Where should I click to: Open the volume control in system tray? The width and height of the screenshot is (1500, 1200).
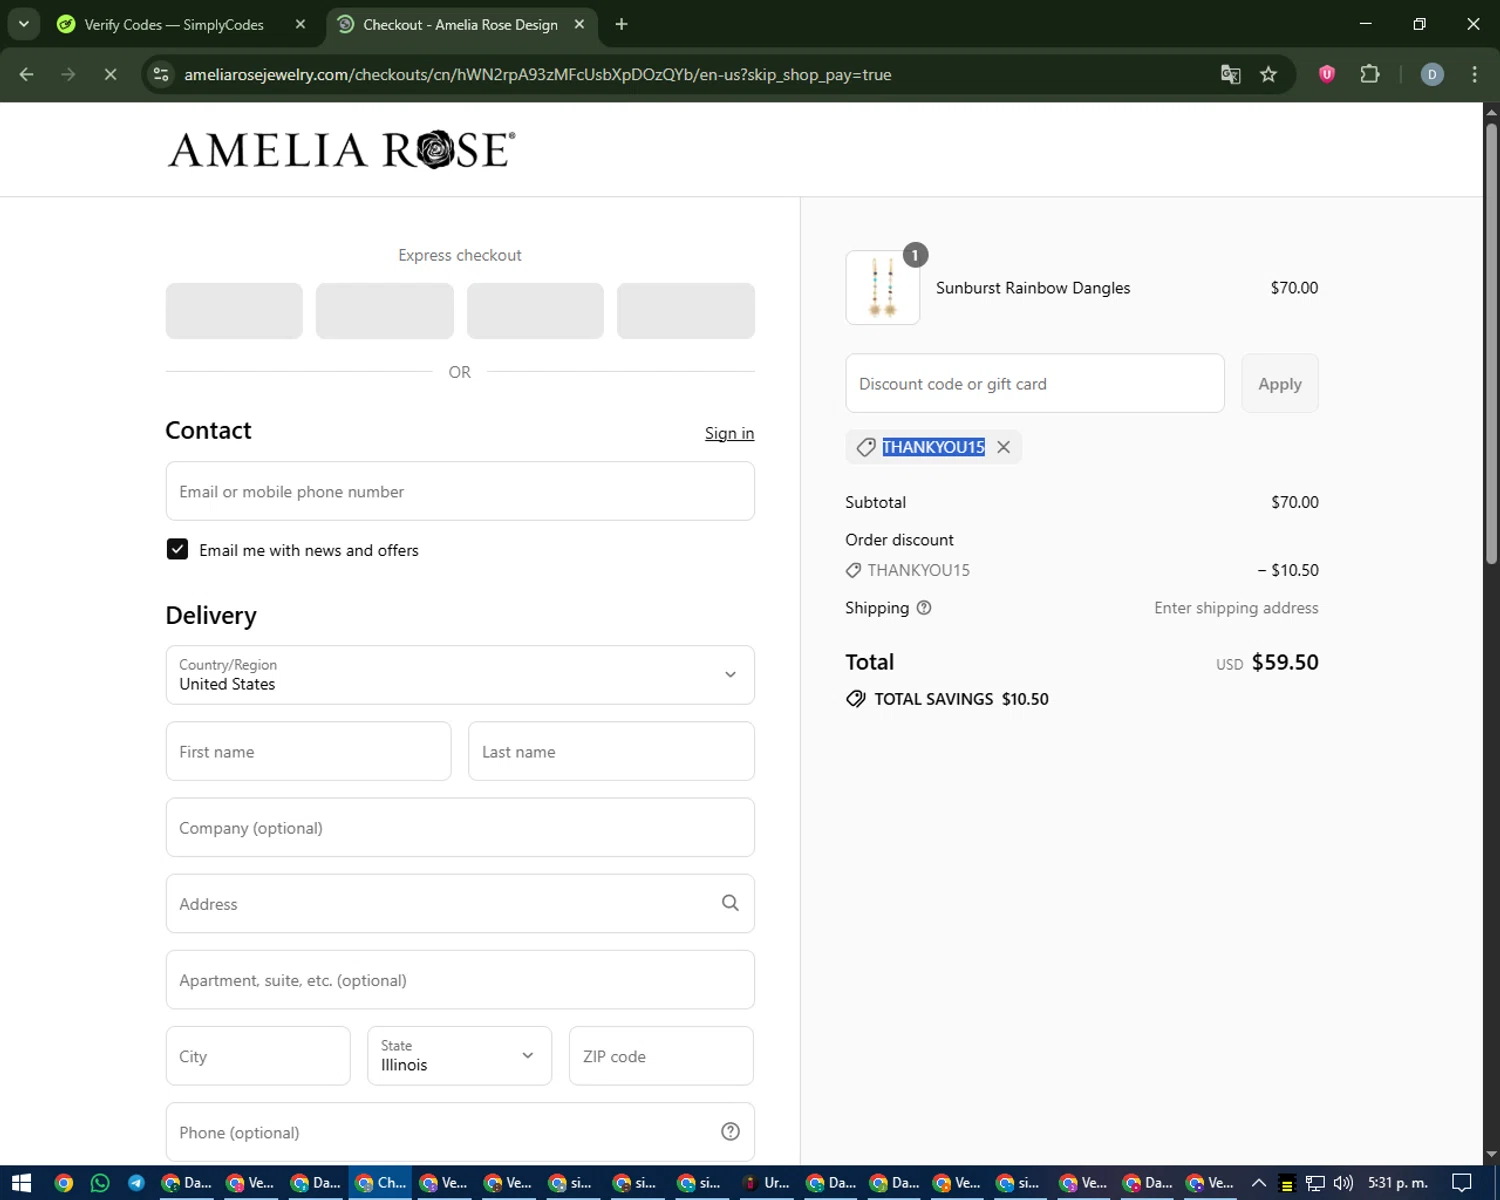click(x=1343, y=1183)
